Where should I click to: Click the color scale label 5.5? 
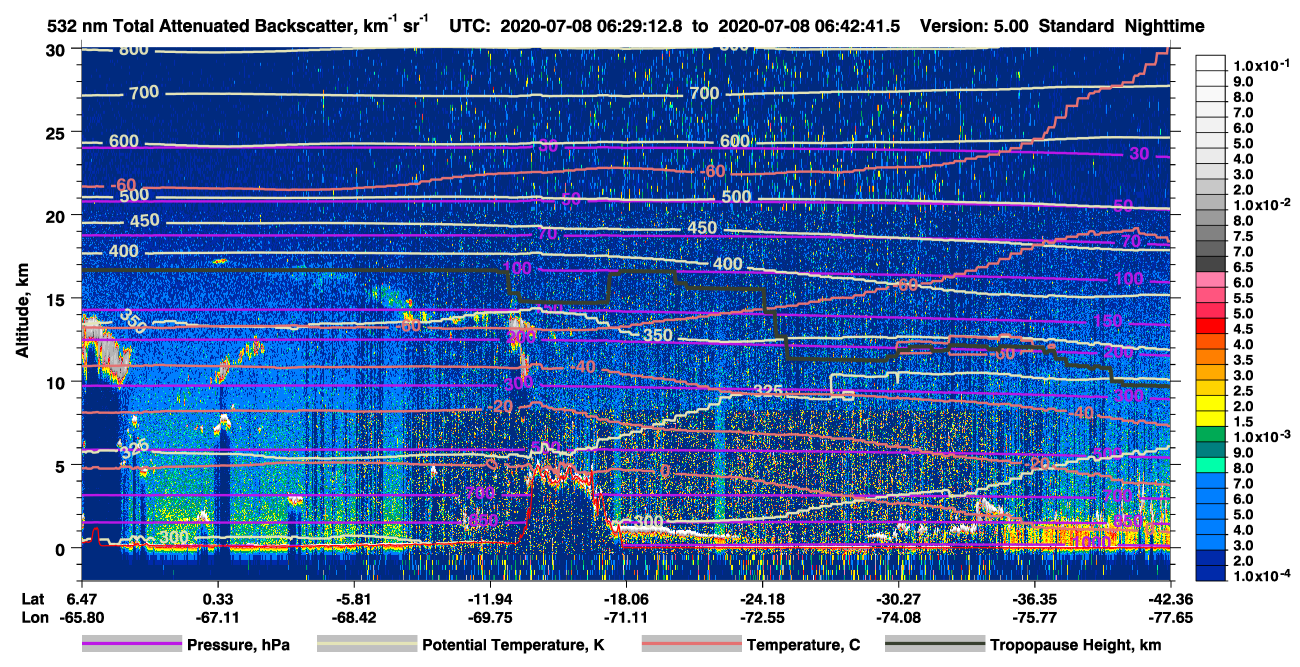(1243, 298)
